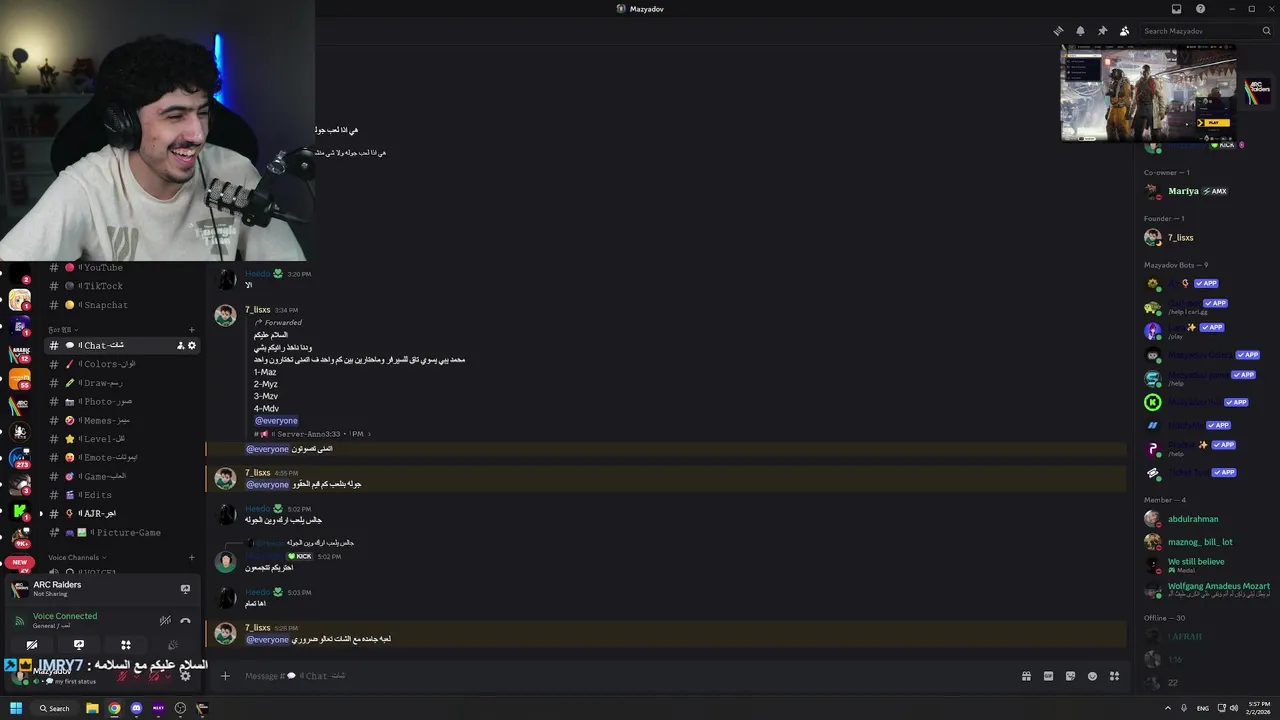Collapse the For All category header
Image resolution: width=1280 pixels, height=720 pixels.
(x=63, y=329)
